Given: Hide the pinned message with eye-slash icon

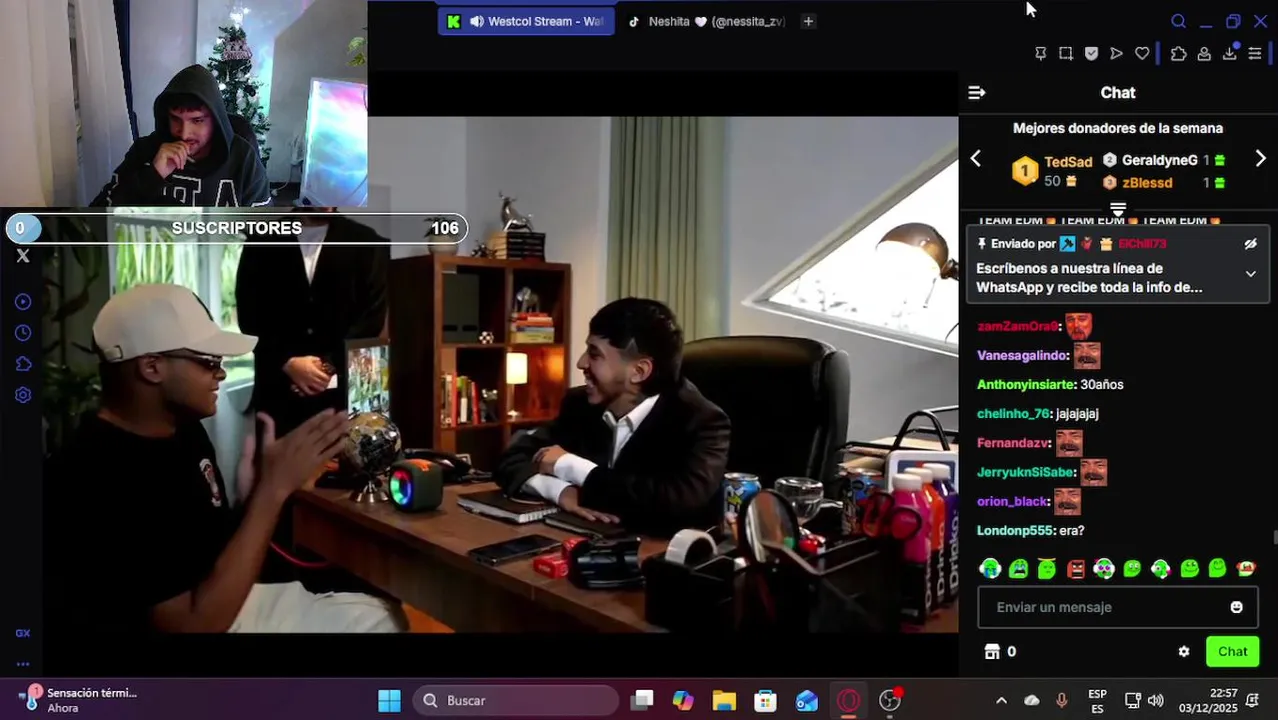Looking at the screenshot, I should coord(1250,244).
